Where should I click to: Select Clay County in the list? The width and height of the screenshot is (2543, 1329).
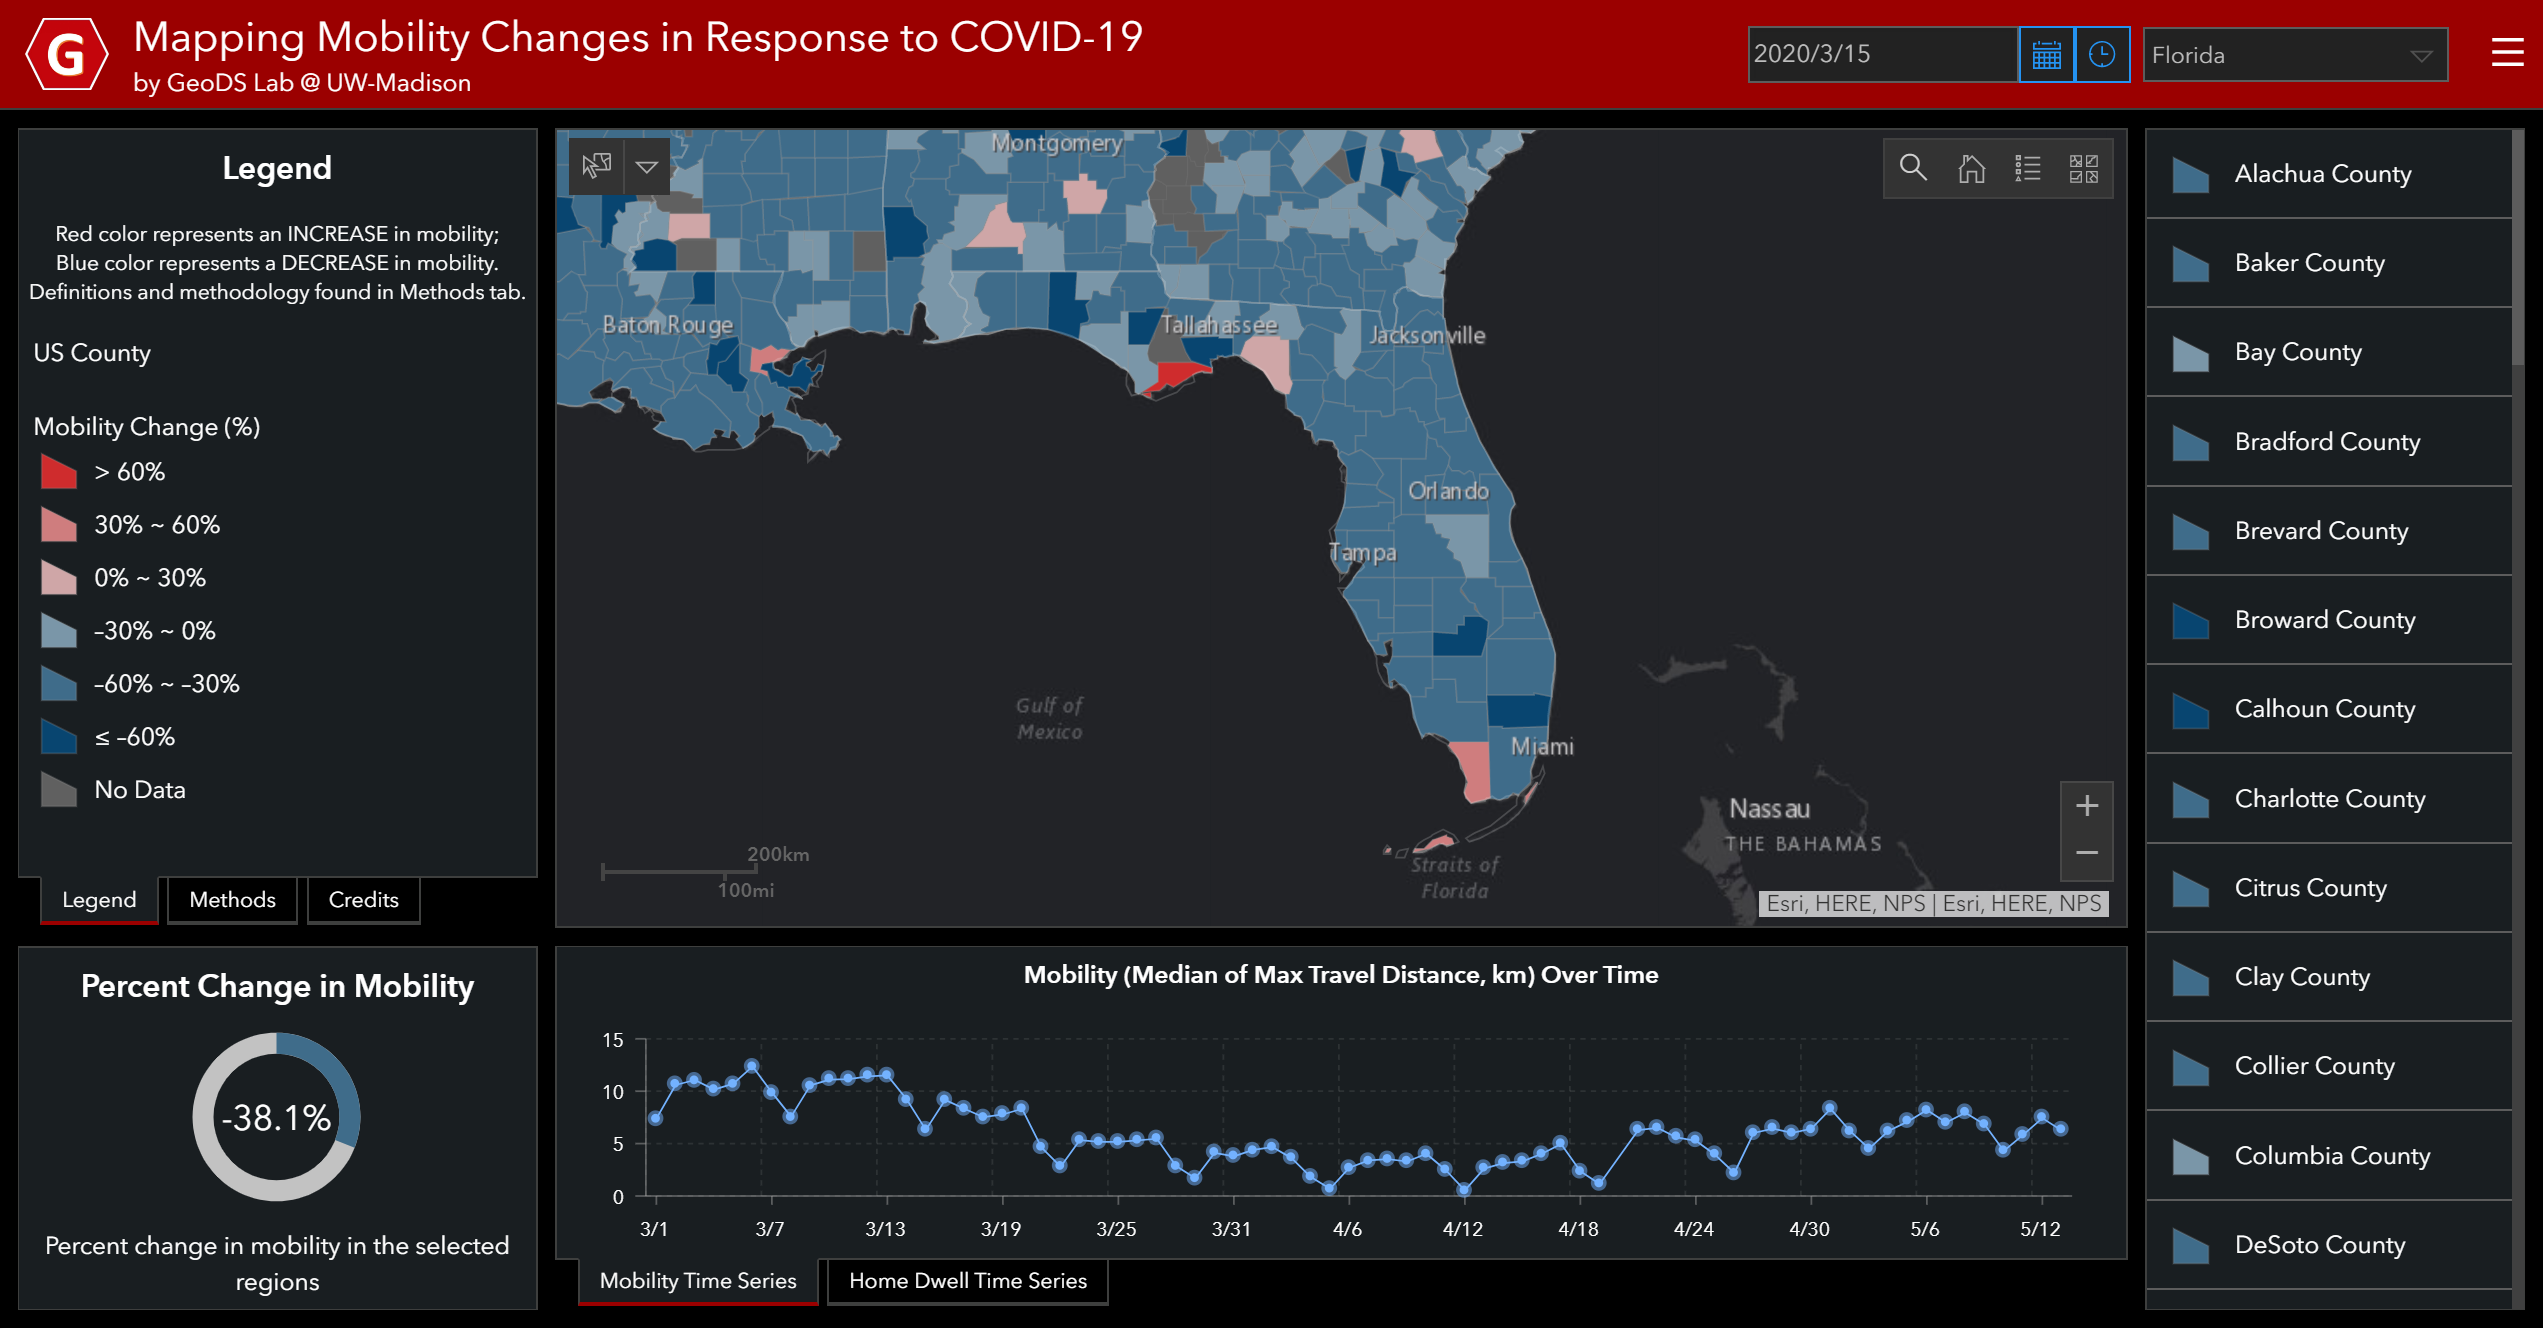pos(2329,977)
